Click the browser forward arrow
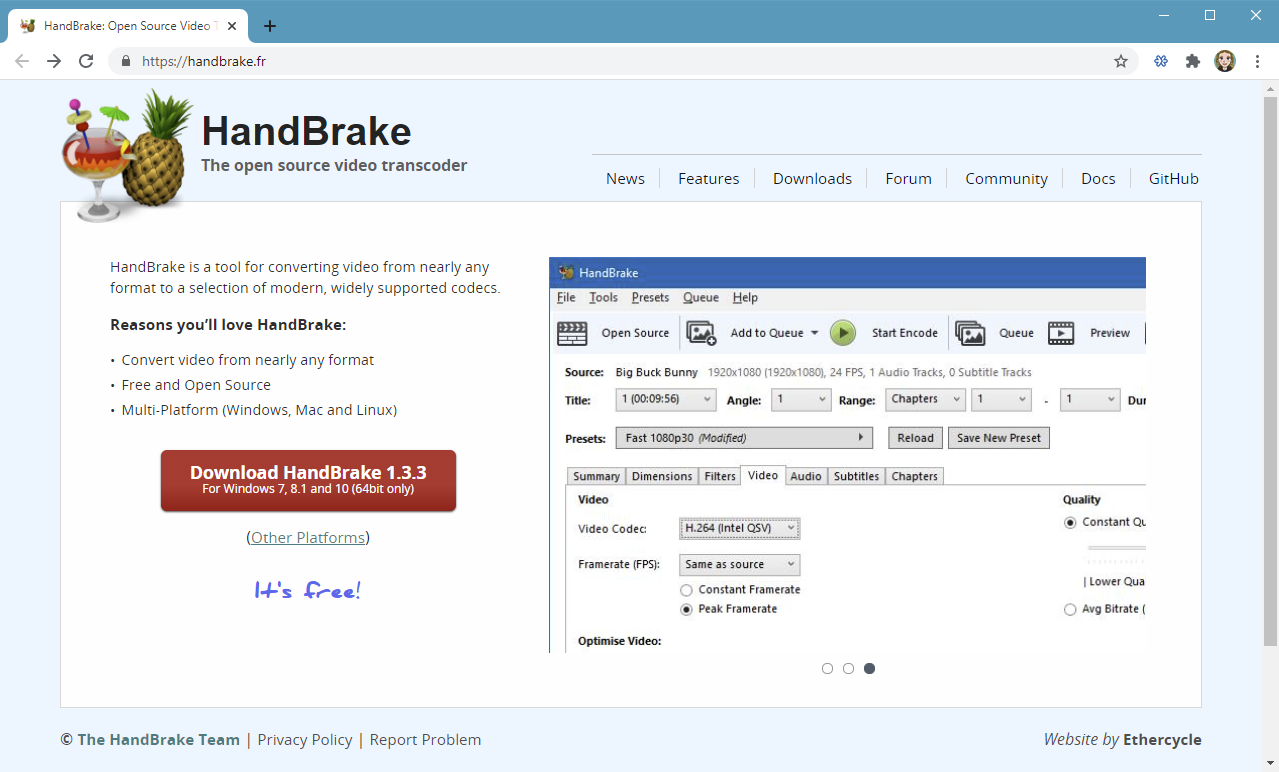 pos(54,61)
